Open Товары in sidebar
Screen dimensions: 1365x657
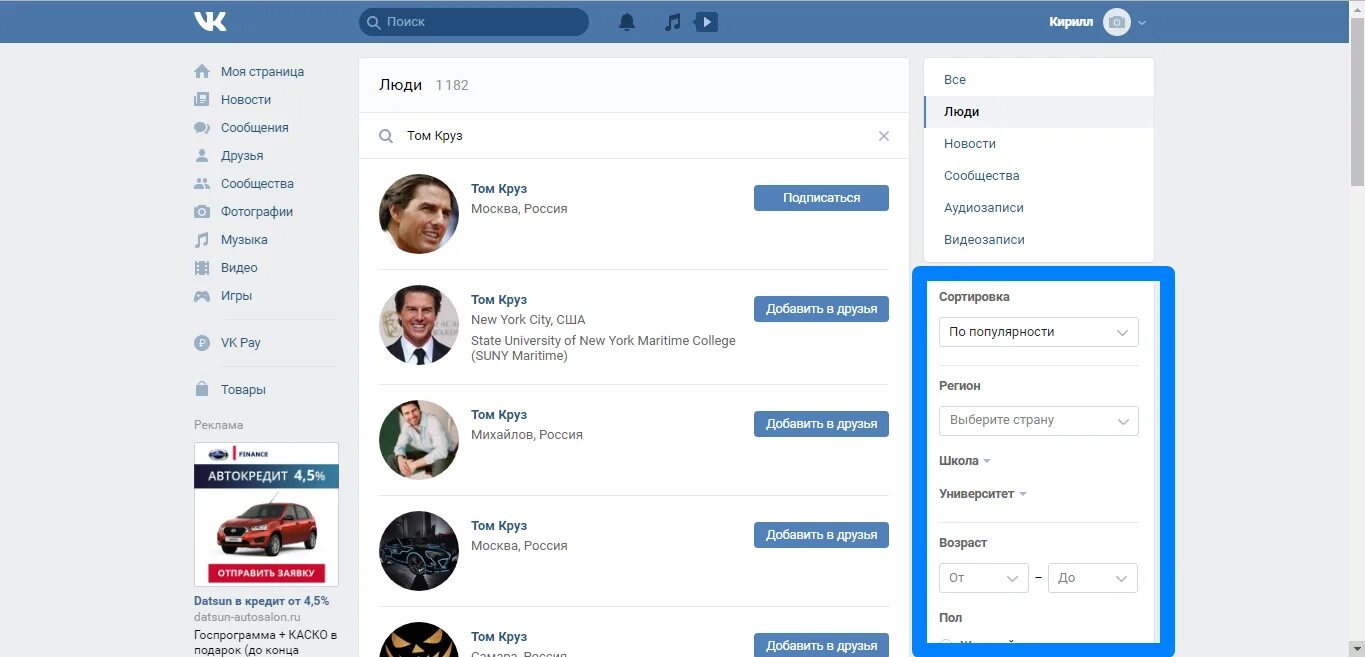(x=243, y=390)
